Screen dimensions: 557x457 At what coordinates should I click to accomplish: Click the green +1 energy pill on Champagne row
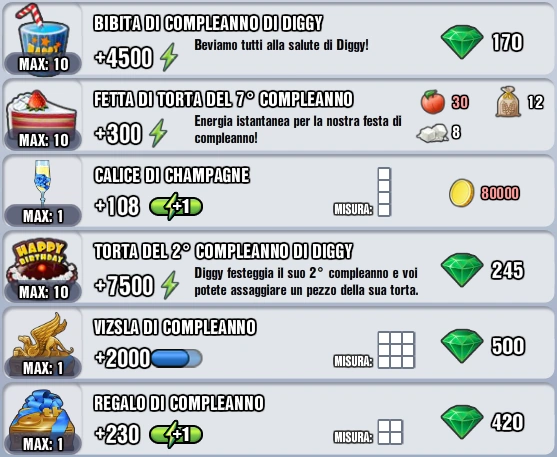pyautogui.click(x=176, y=206)
